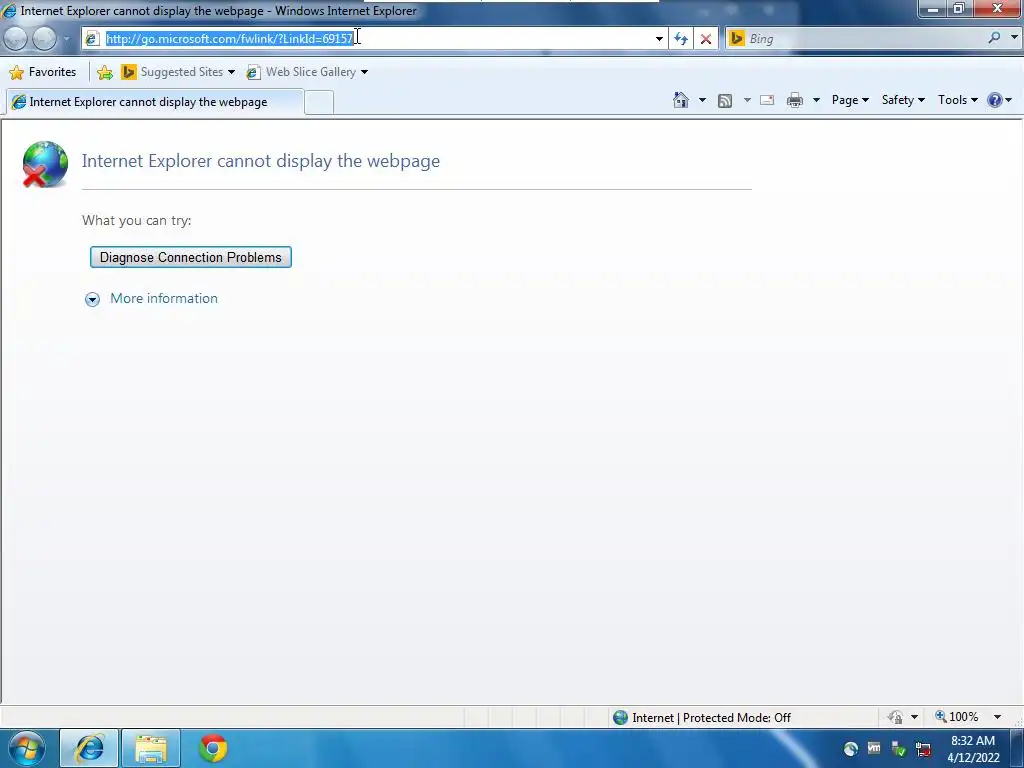Click the Read Mail envelope icon
This screenshot has height=768, width=1024.
767,100
